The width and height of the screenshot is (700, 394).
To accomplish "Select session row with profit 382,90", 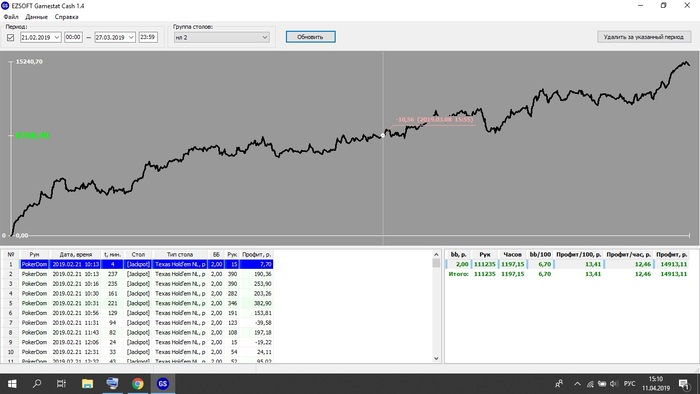I will (138, 303).
